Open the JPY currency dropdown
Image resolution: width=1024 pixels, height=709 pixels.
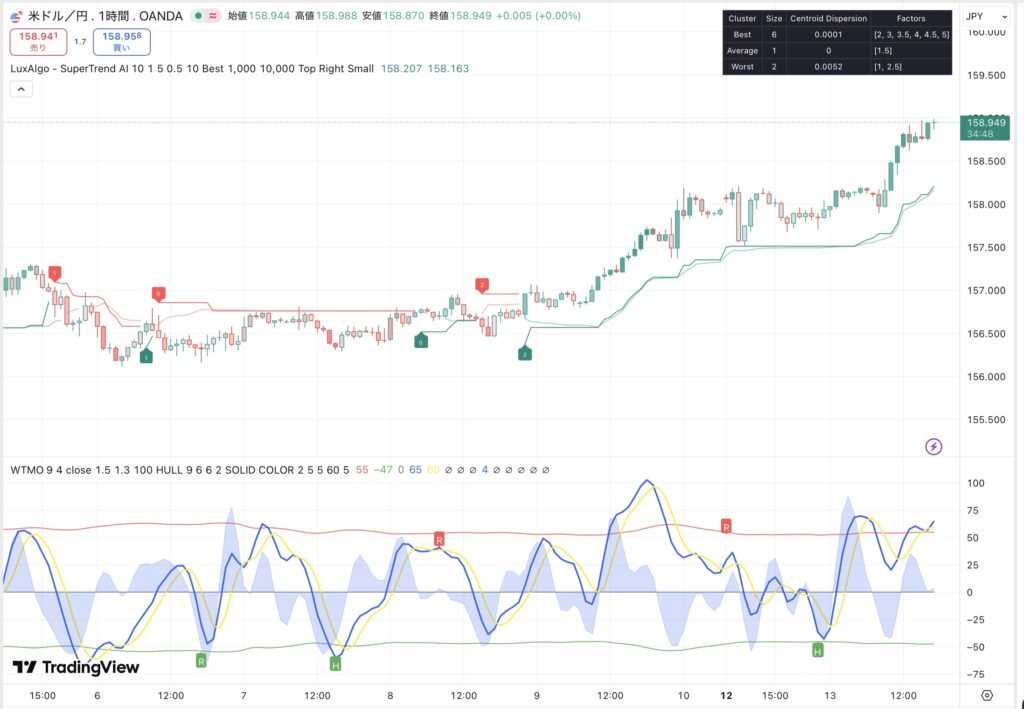coord(987,16)
